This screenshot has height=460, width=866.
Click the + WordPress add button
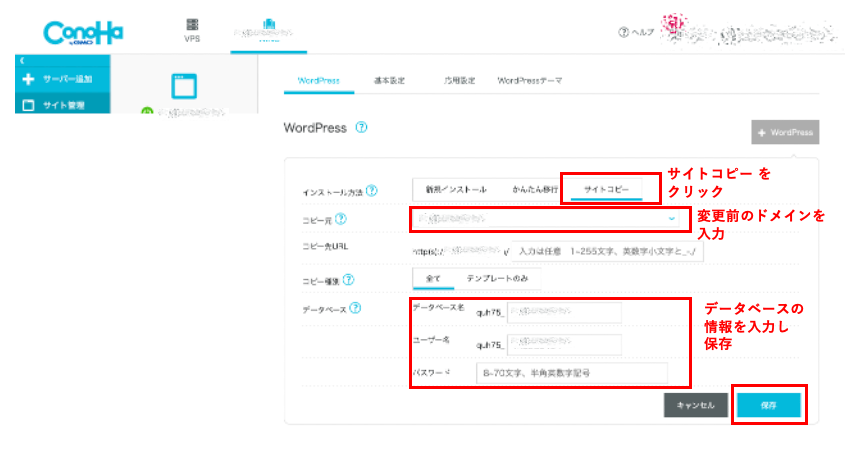[x=785, y=133]
